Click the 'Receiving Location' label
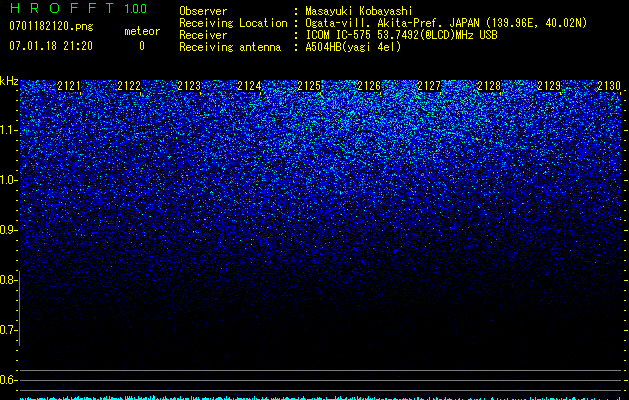629x400 pixels. coord(233,23)
